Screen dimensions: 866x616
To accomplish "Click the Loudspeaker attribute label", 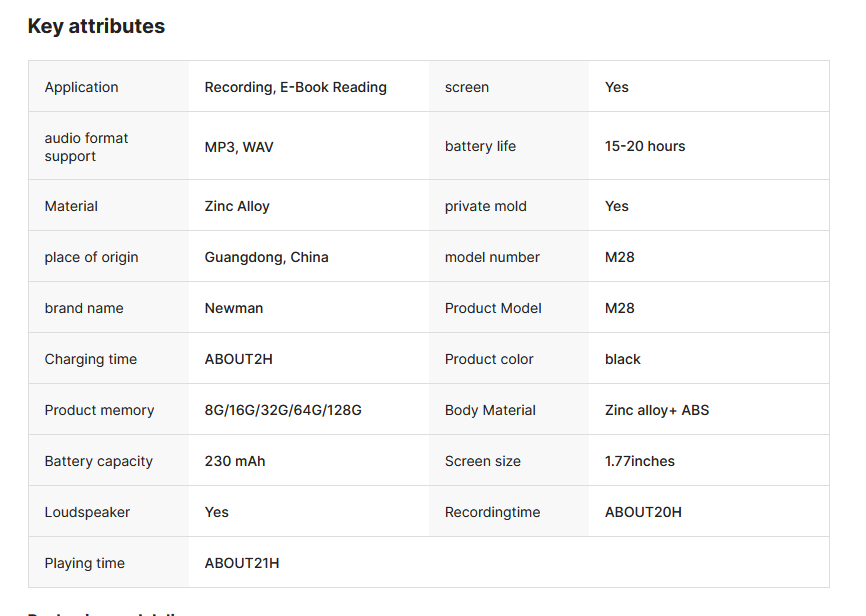I will [87, 512].
